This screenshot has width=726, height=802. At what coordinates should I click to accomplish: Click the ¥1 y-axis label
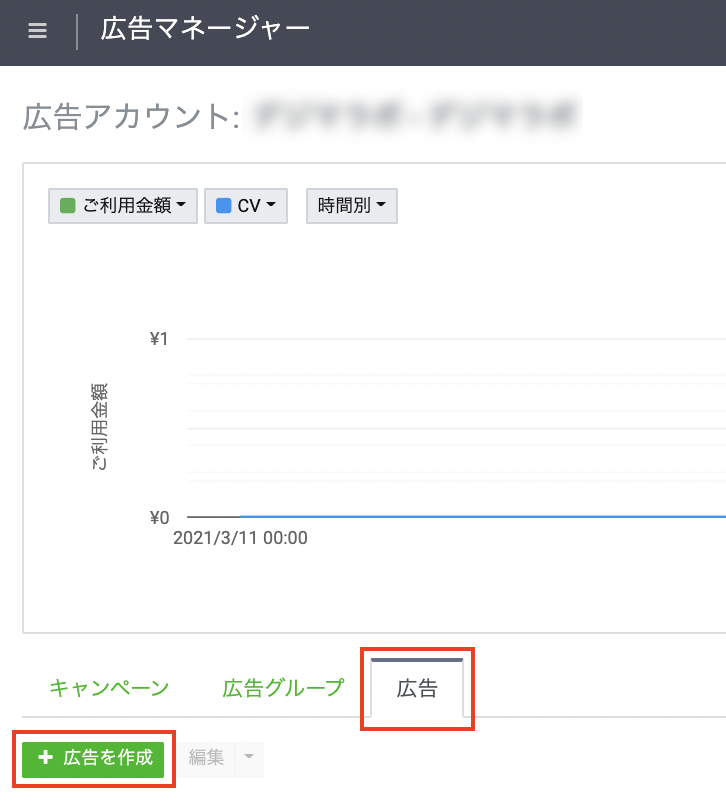pos(159,339)
